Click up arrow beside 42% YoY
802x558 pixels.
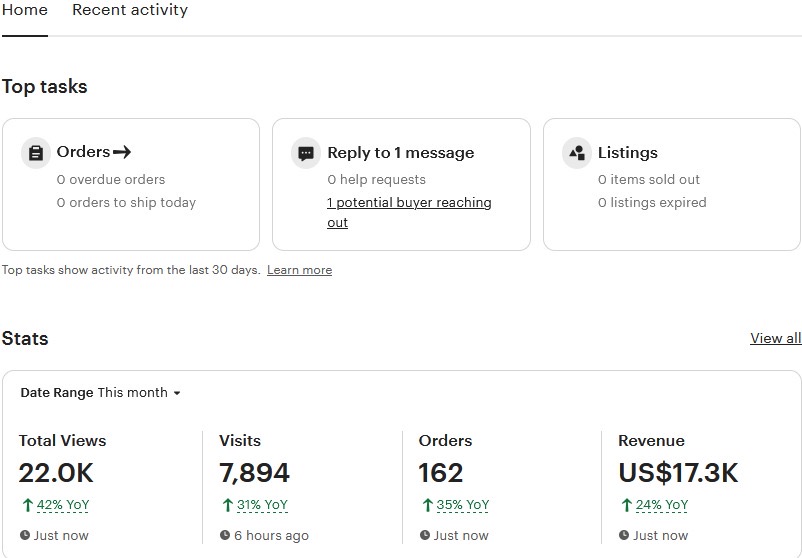click(28, 505)
